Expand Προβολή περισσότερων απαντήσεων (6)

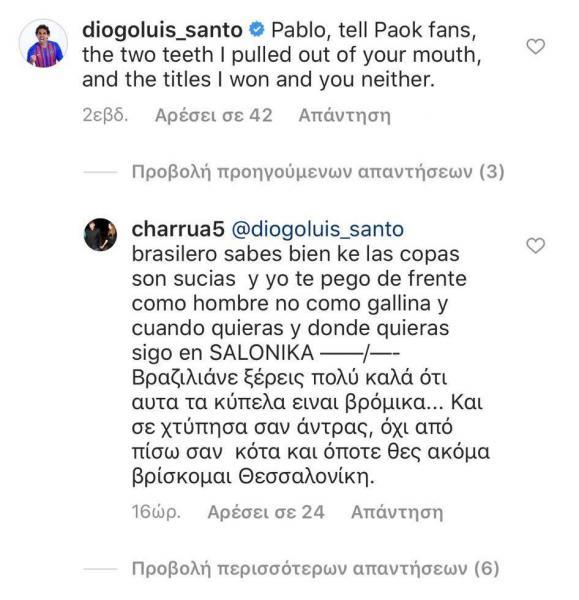[x=315, y=569]
